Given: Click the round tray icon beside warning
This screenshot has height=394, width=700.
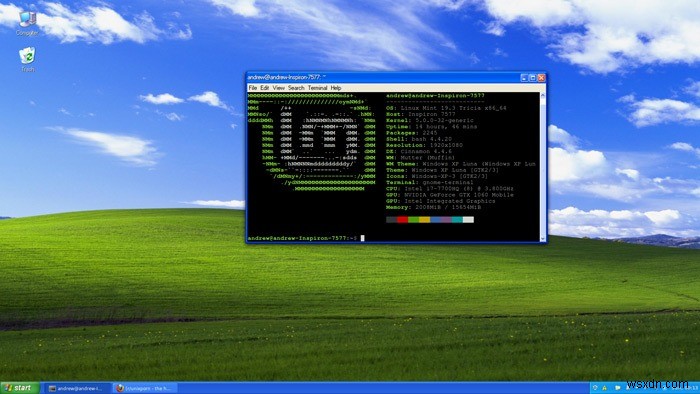Looking at the screenshot, I should point(596,388).
